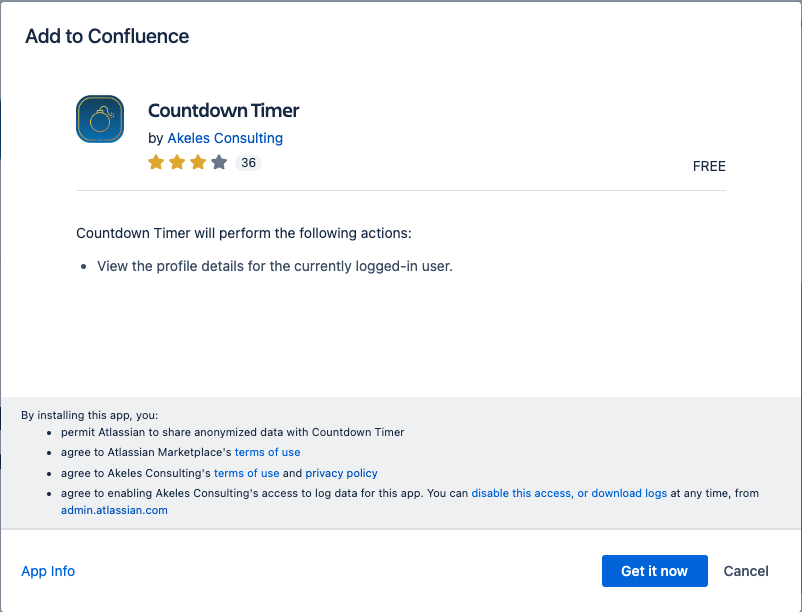Click the second rating star

(177, 161)
